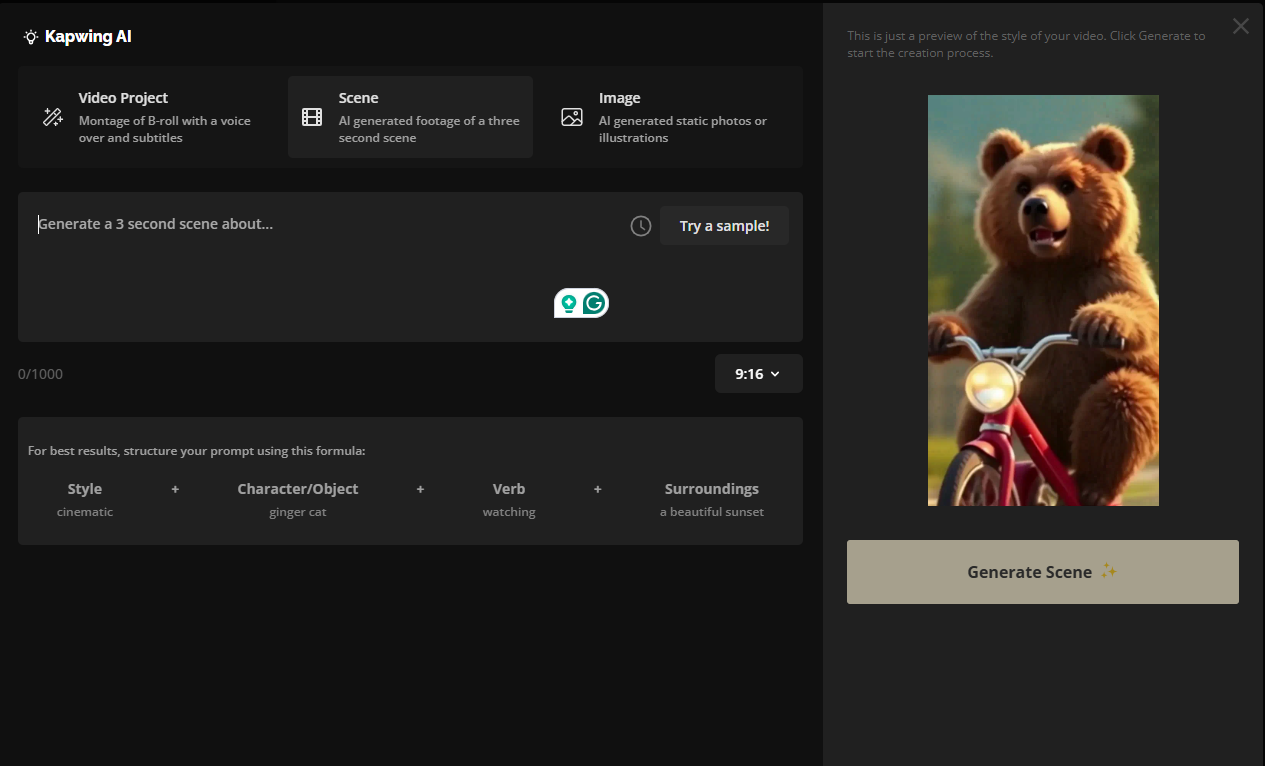Click the picture frame Image icon
1265x766 pixels.
(572, 117)
